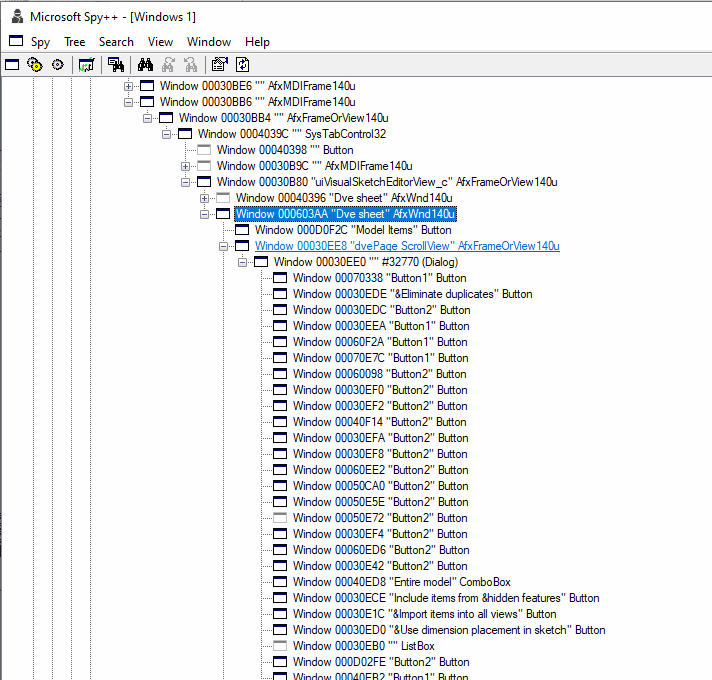
Task: Select row Window 00040F14 "Button2" Button
Action: 380,422
